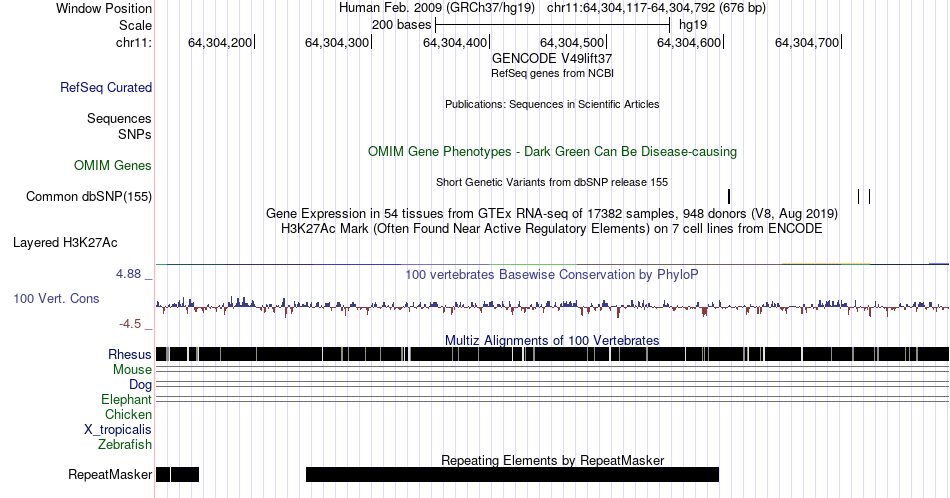The image size is (950, 498).
Task: Click the Window Position label
Action: tap(104, 8)
